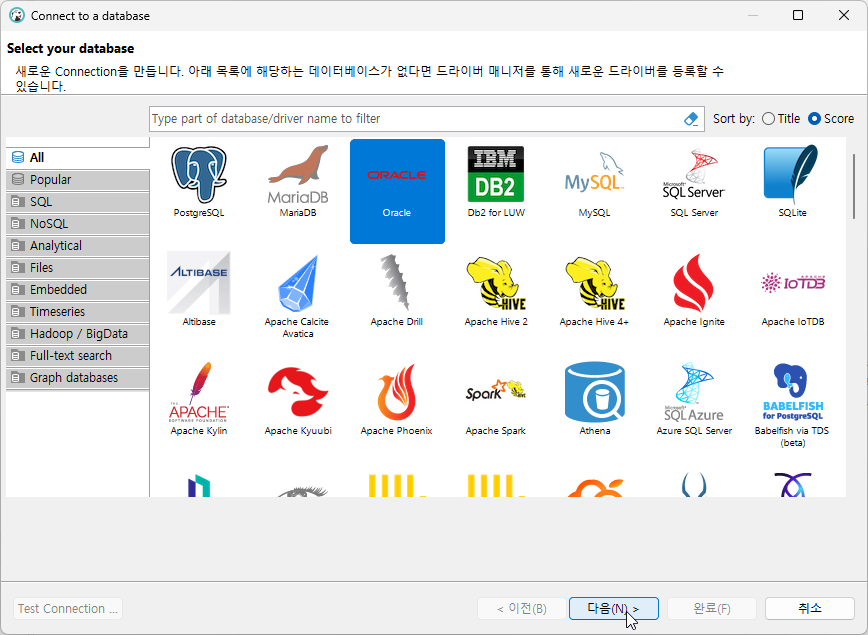Select the Apache Hive 2 icon

coord(495,283)
